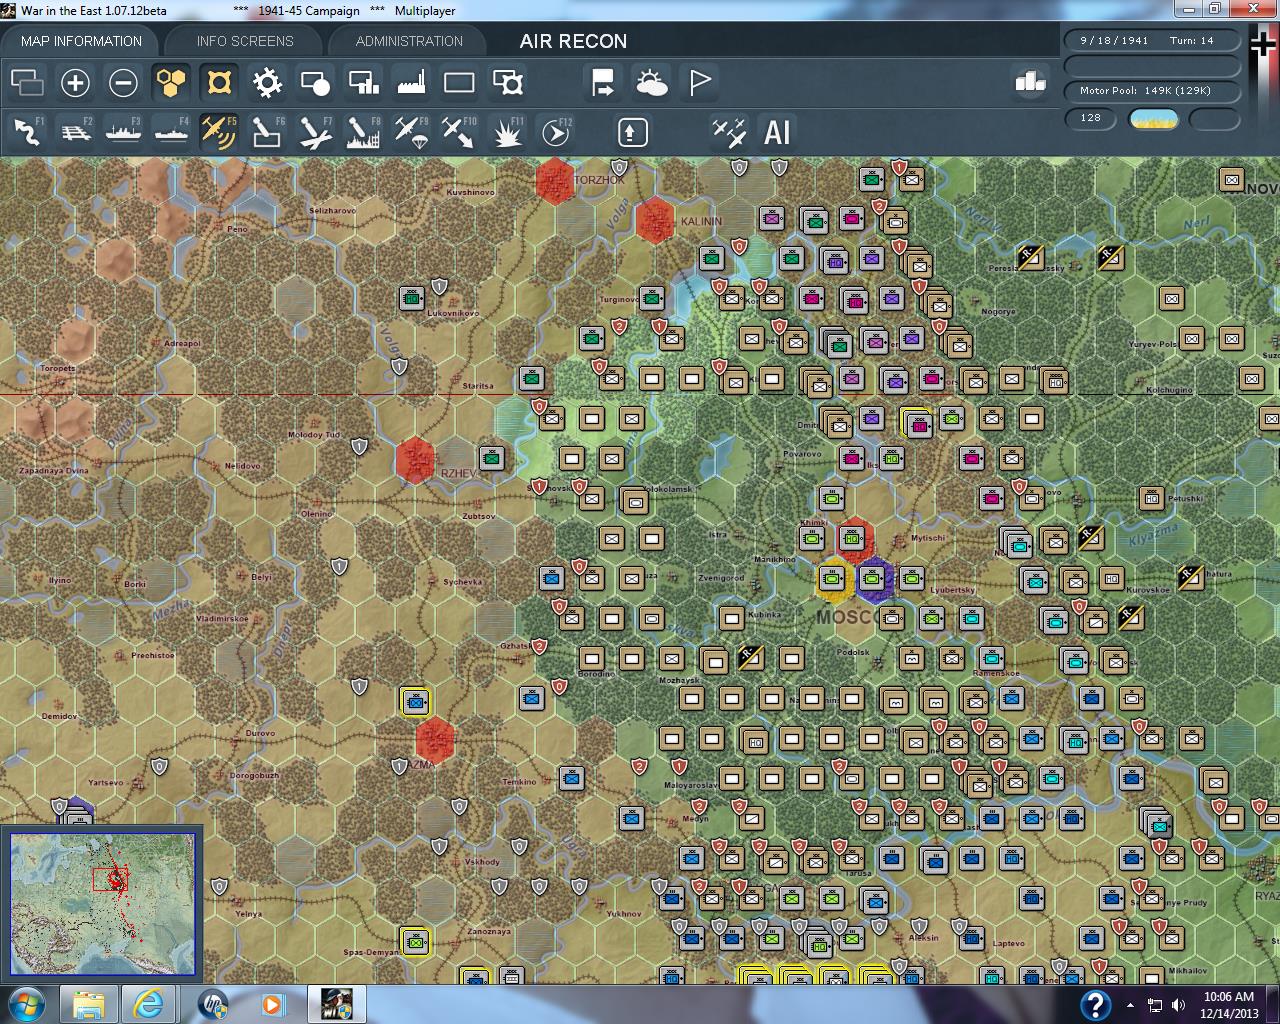Image resolution: width=1280 pixels, height=1024 pixels.
Task: Click the Selizharovo town label on the map
Action: 332,211
